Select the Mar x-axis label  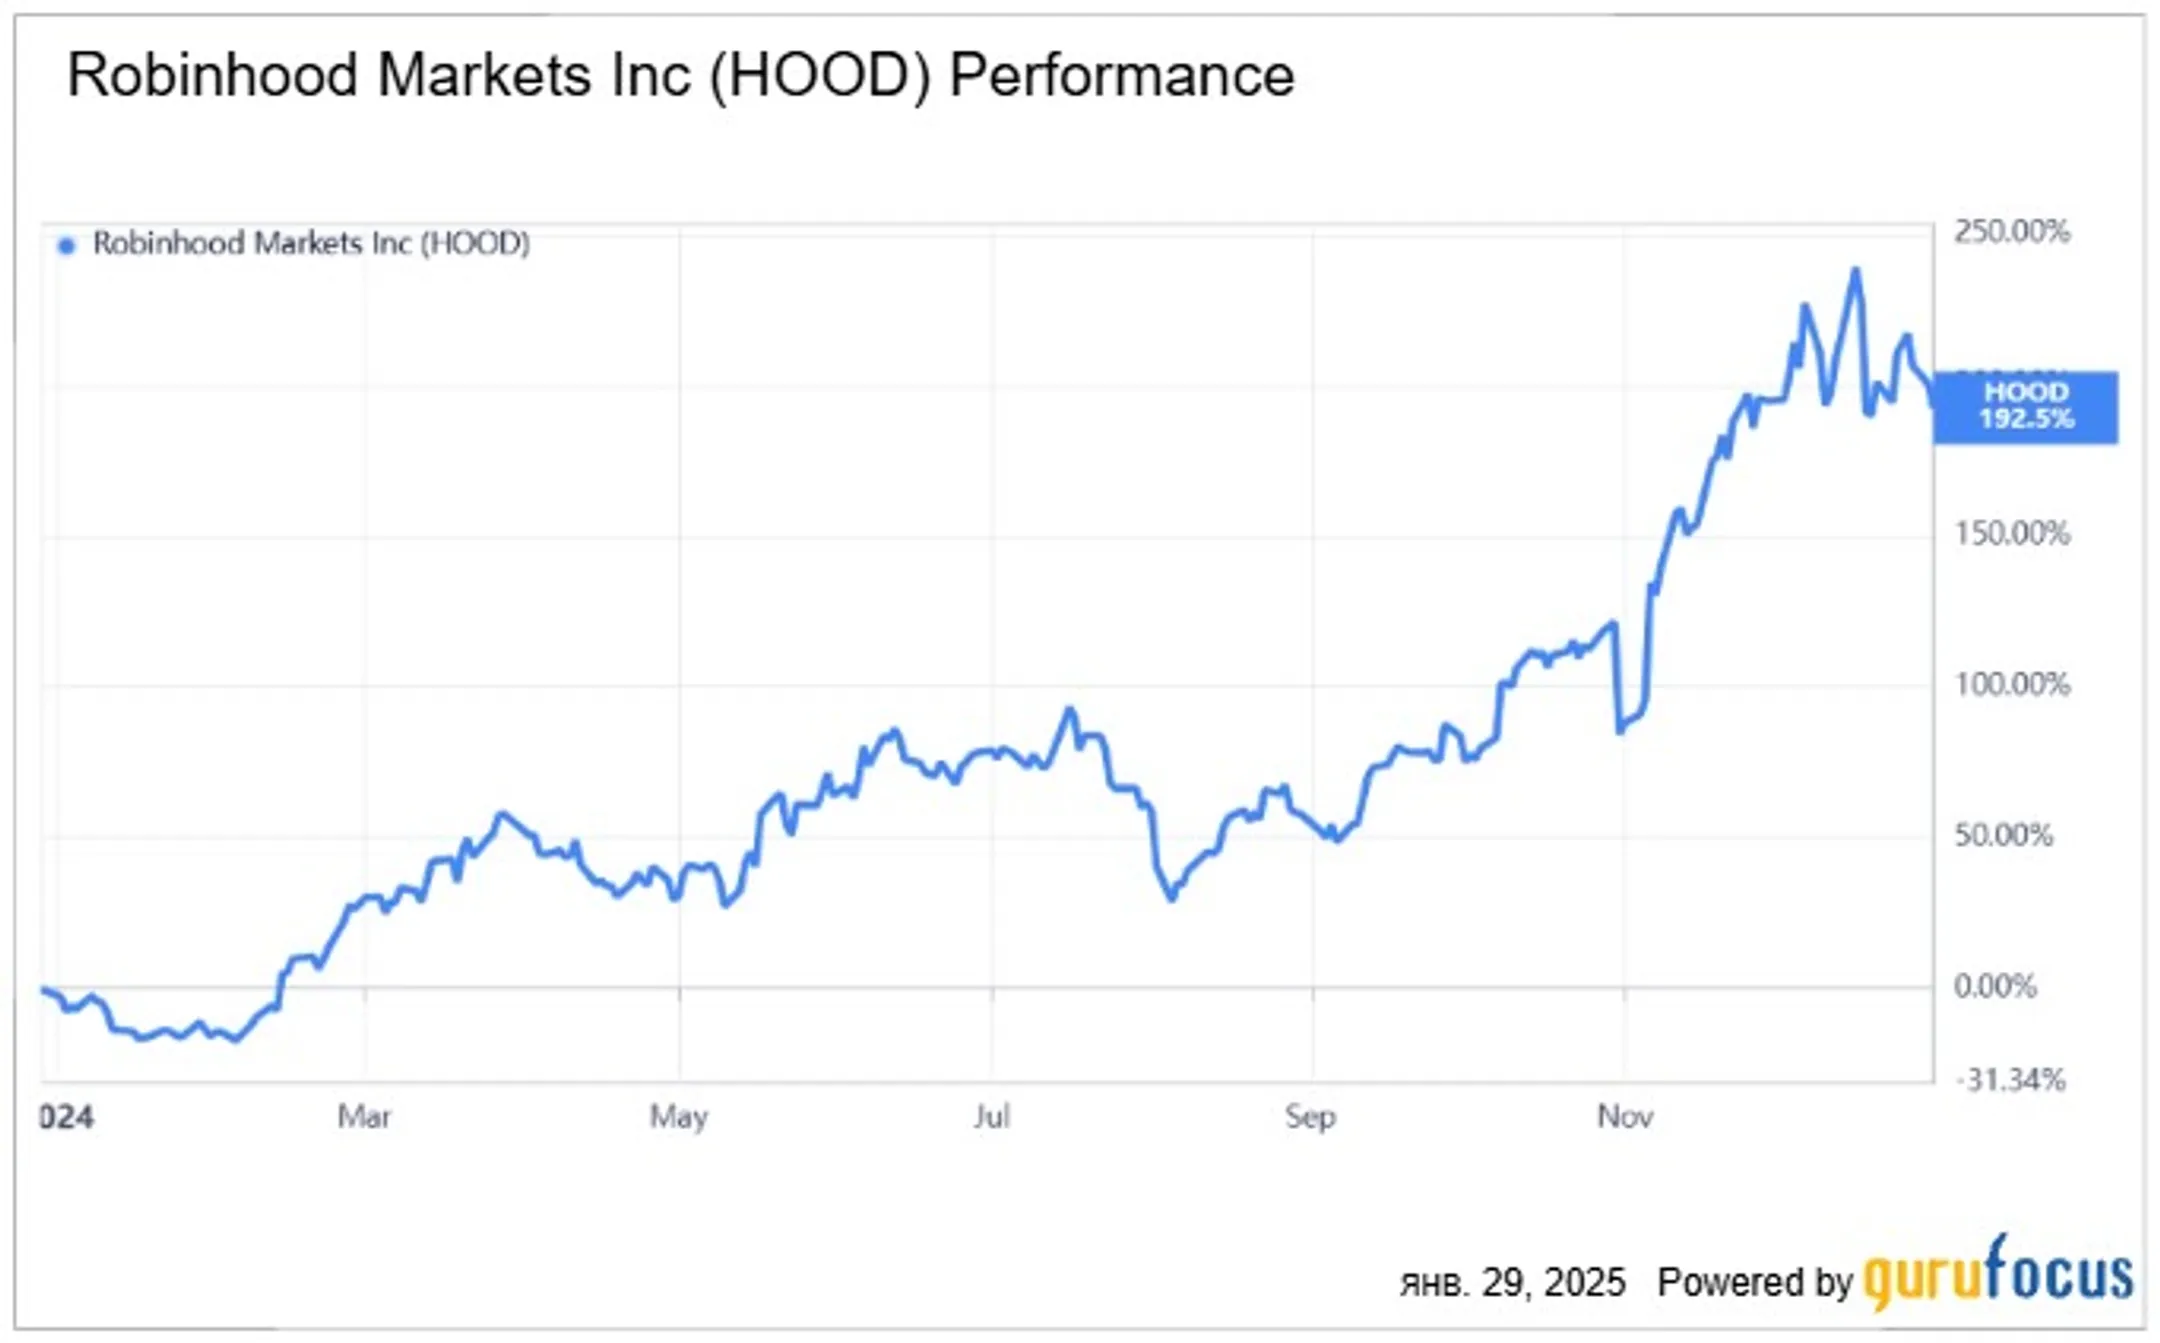[364, 1116]
